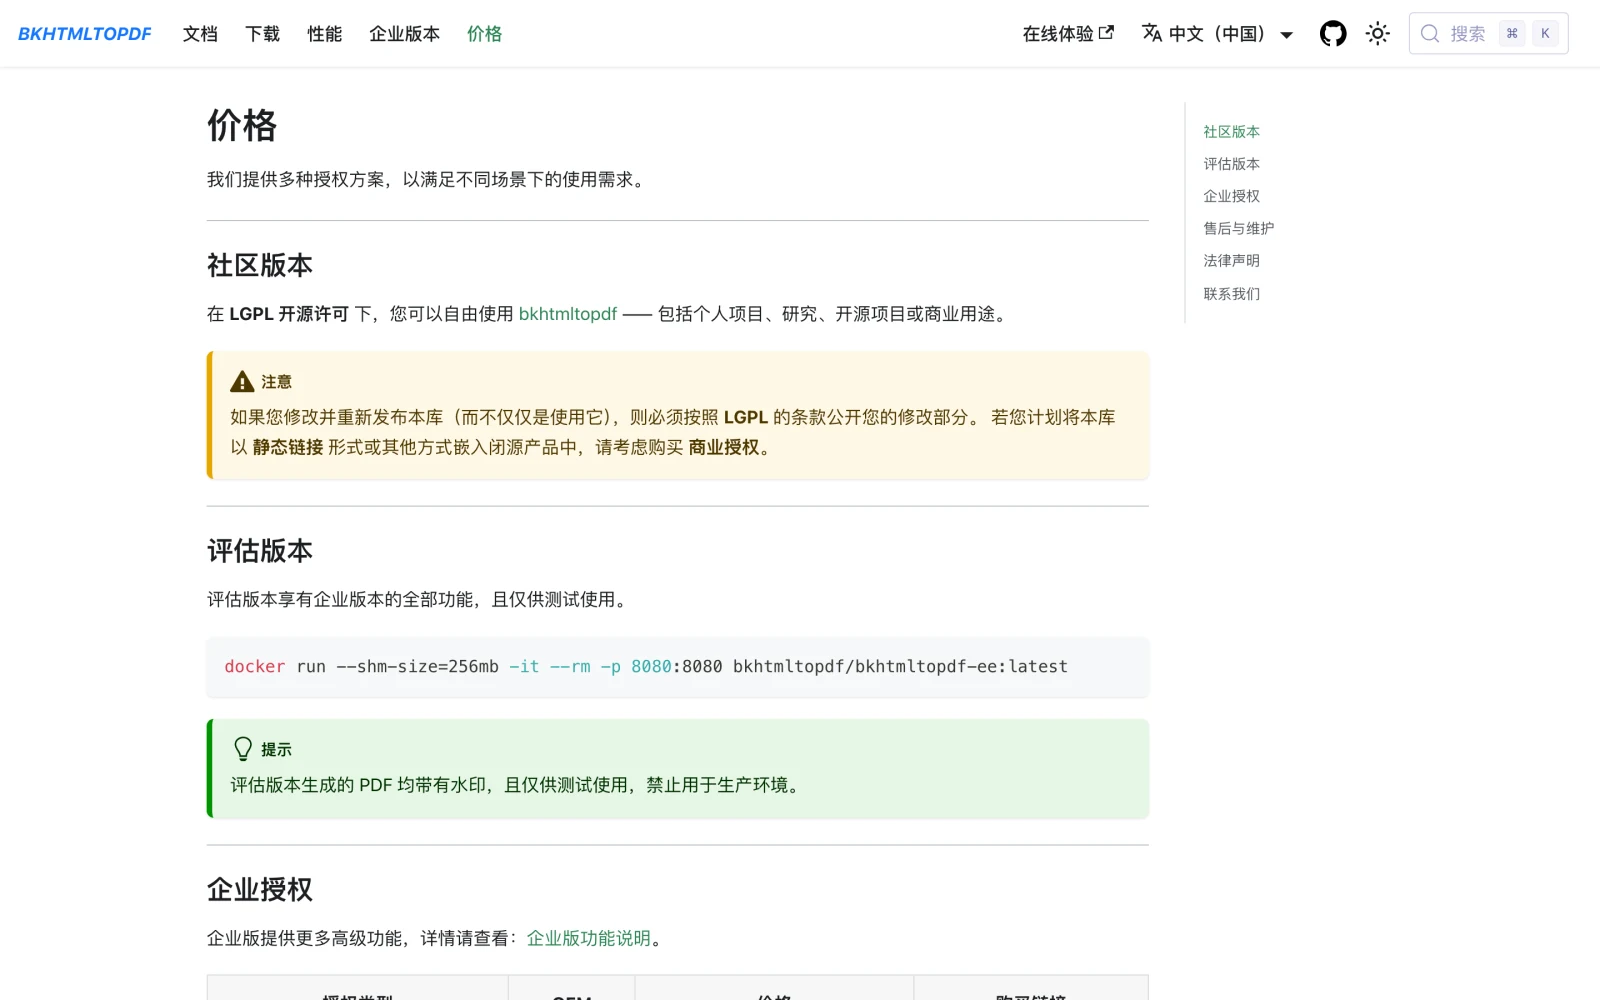Click the translate language icon
Screen dimensions: 1600x1000
pyautogui.click(x=1152, y=33)
